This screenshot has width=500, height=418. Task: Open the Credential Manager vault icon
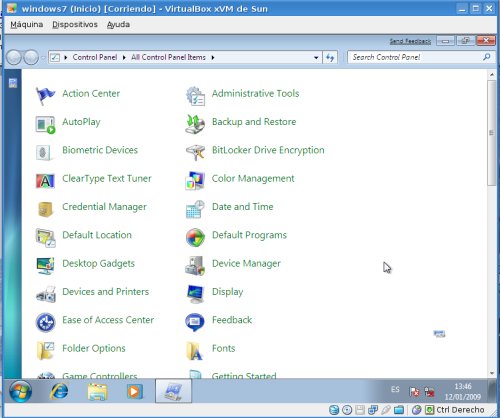tap(45, 209)
